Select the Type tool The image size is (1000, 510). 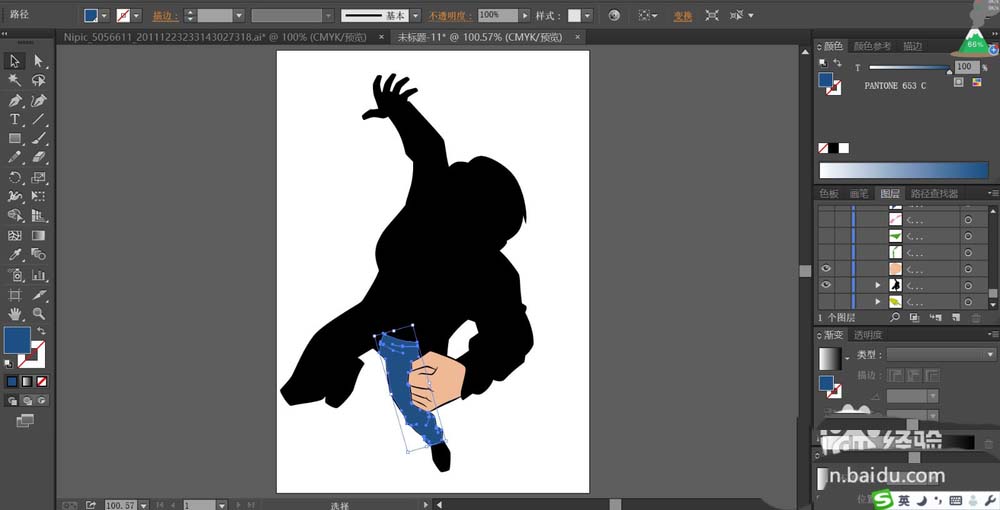point(15,119)
